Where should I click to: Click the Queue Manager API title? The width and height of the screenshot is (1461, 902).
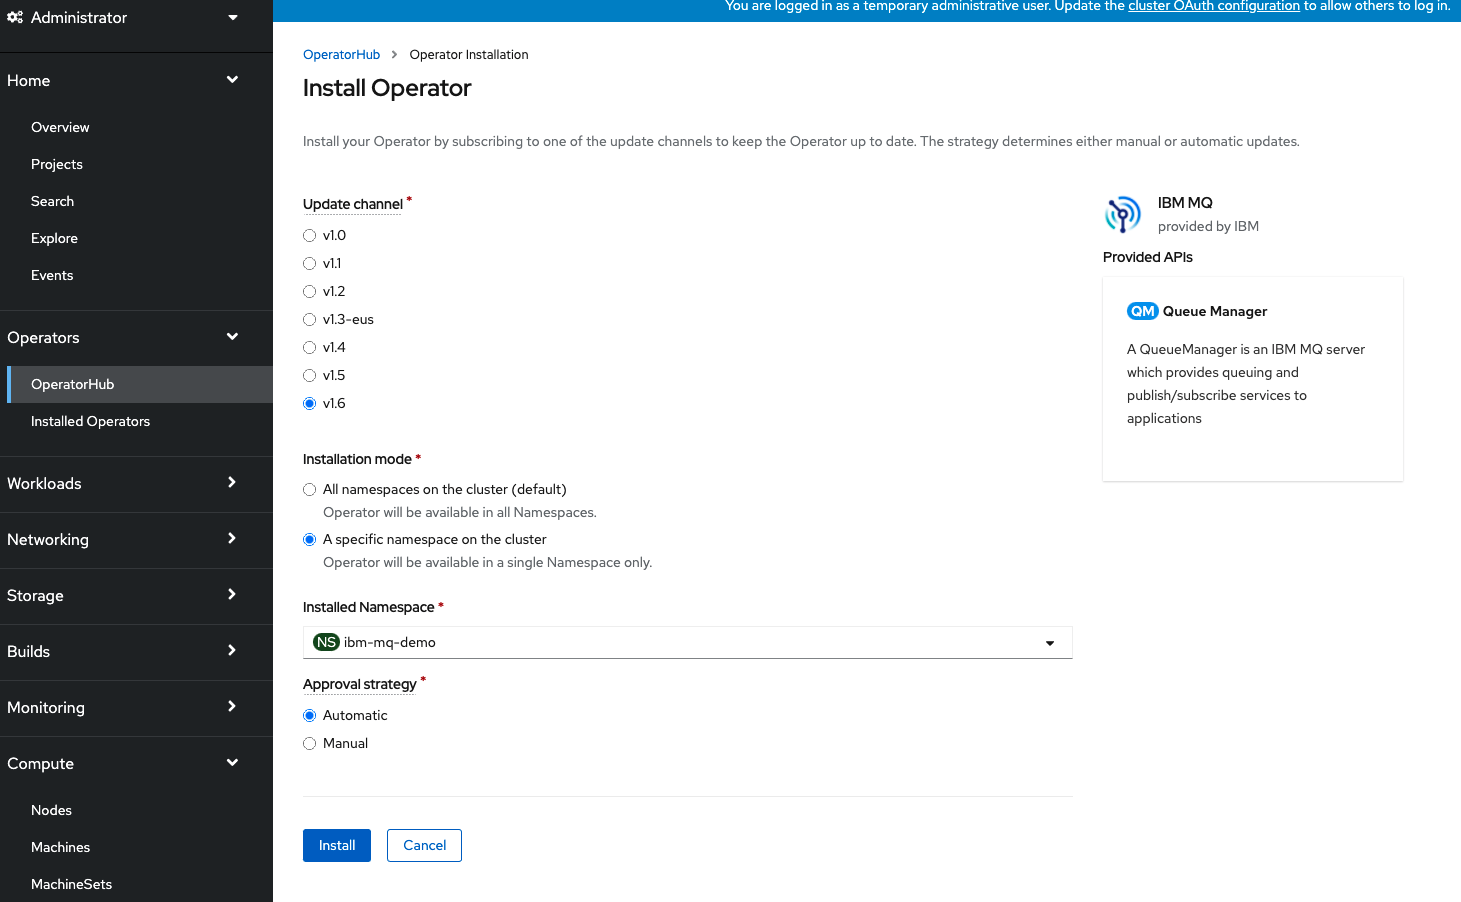point(1215,312)
